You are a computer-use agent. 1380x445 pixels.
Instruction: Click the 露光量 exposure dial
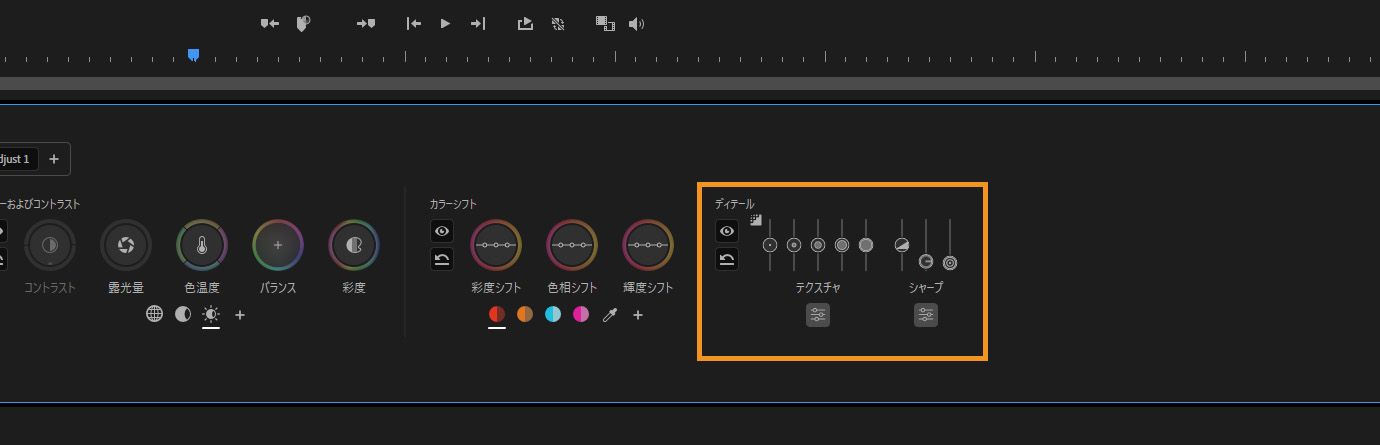click(126, 245)
